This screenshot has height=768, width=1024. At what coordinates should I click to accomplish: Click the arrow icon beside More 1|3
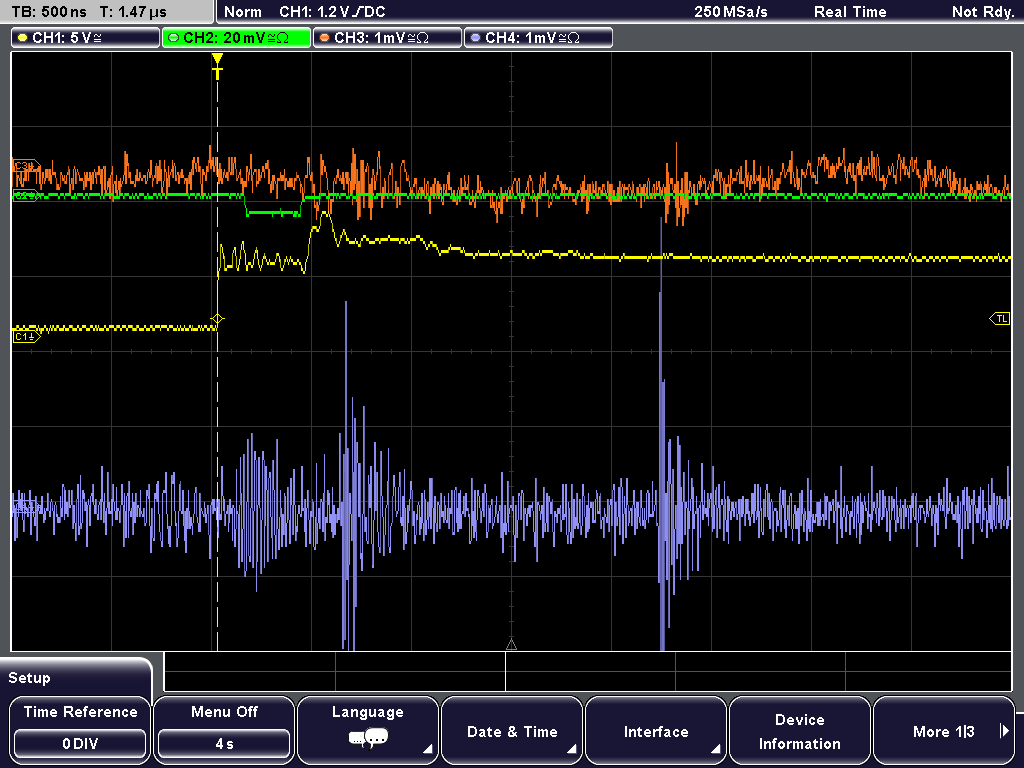pyautogui.click(x=1004, y=731)
